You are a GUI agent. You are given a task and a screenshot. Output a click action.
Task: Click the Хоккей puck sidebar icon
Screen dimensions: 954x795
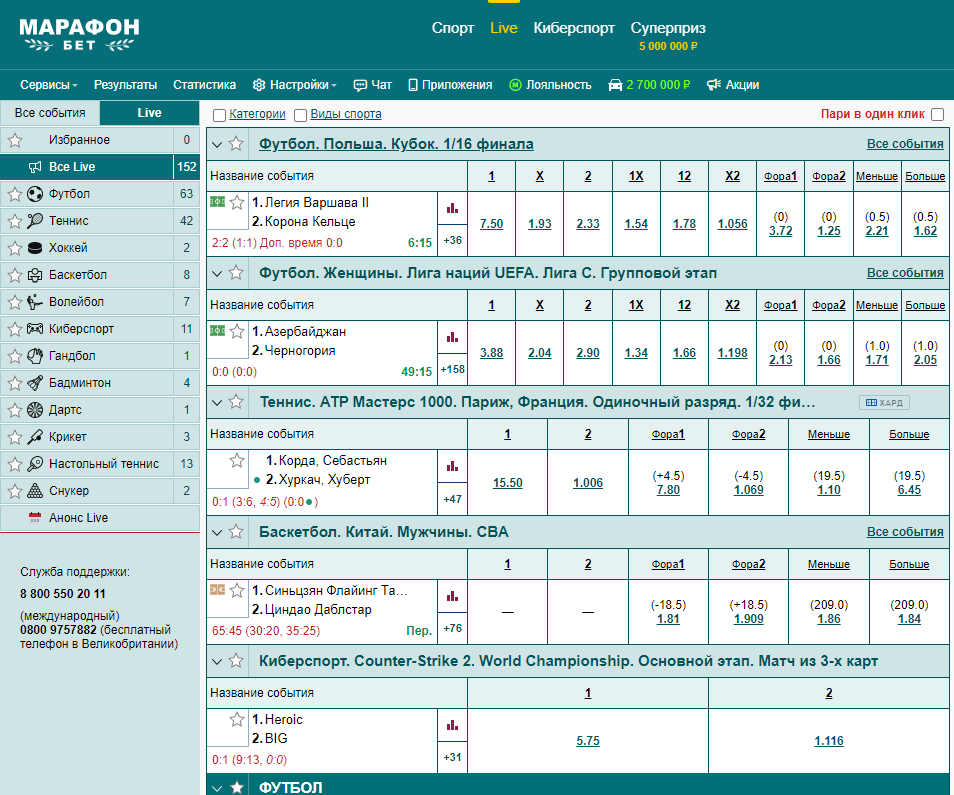point(35,248)
